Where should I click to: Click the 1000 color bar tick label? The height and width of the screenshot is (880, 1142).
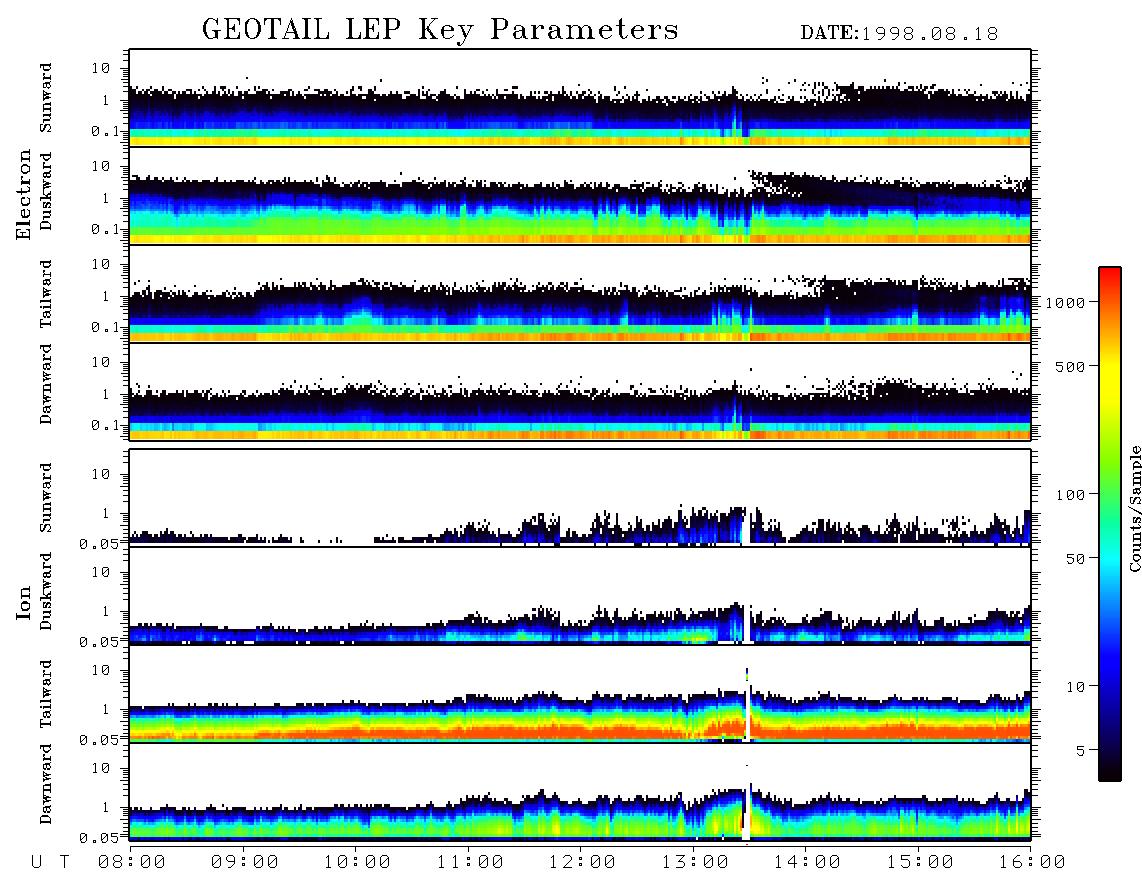[1065, 302]
